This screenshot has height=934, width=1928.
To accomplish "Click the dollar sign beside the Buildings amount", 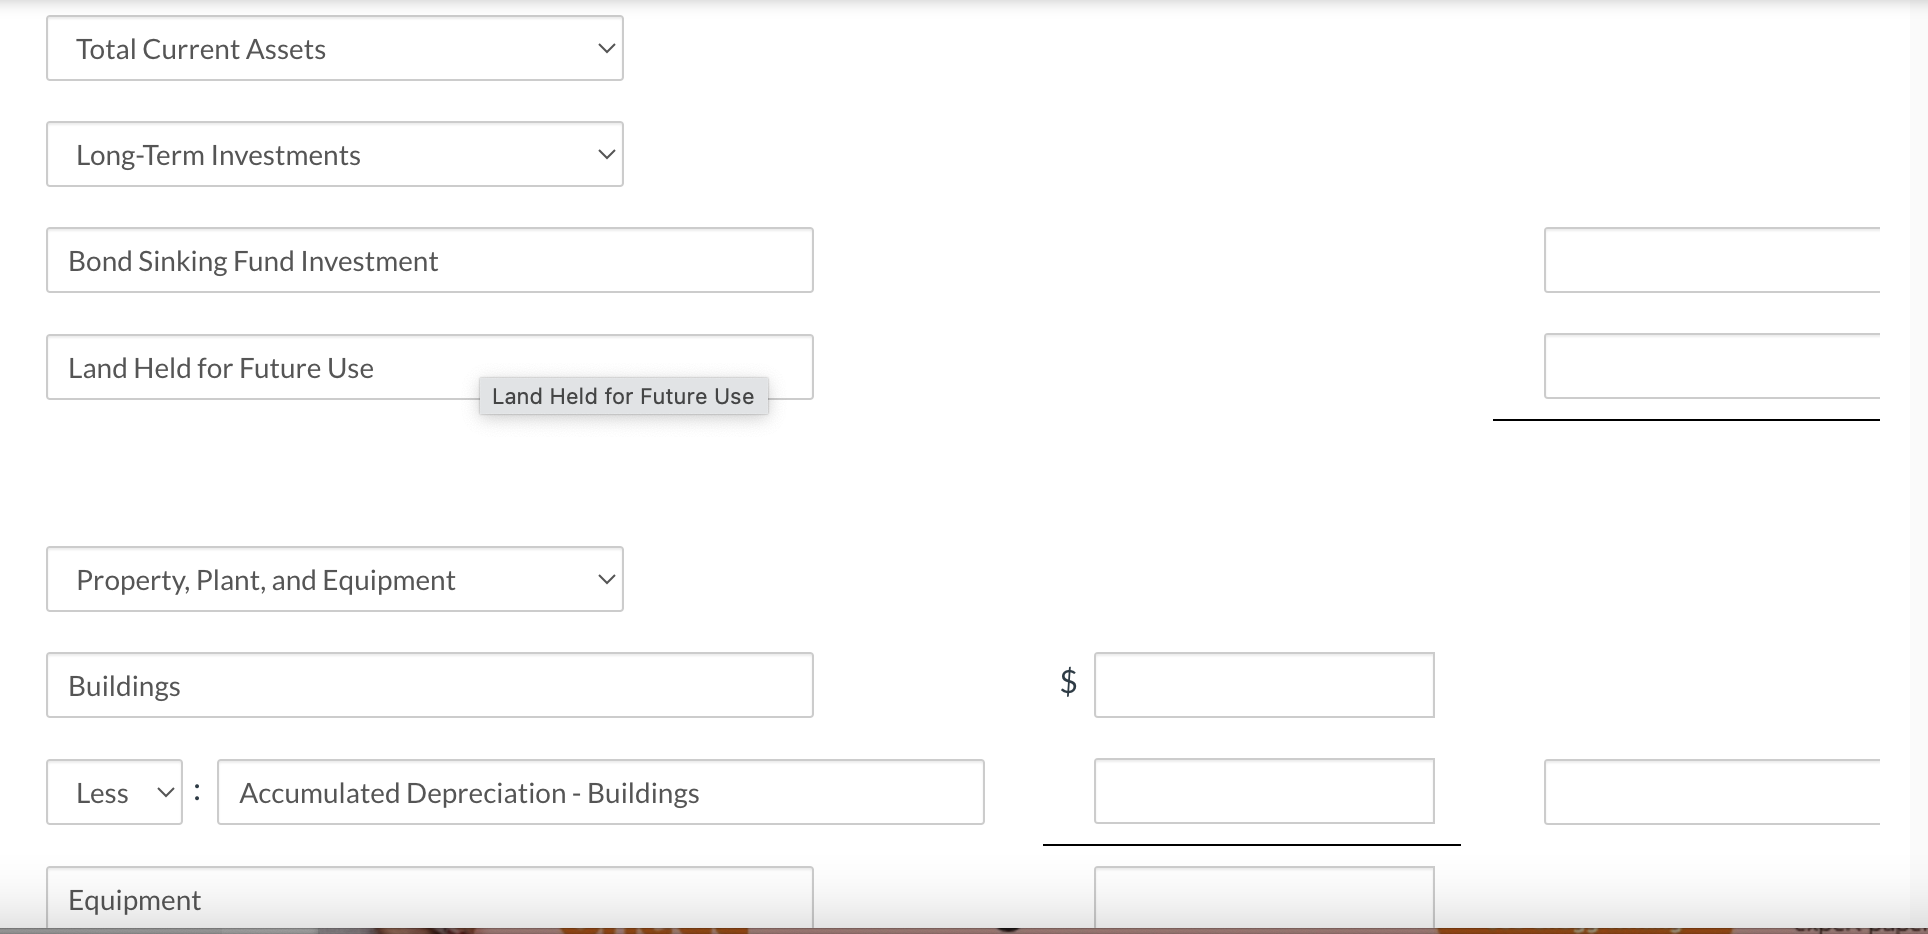I will (x=1068, y=682).
